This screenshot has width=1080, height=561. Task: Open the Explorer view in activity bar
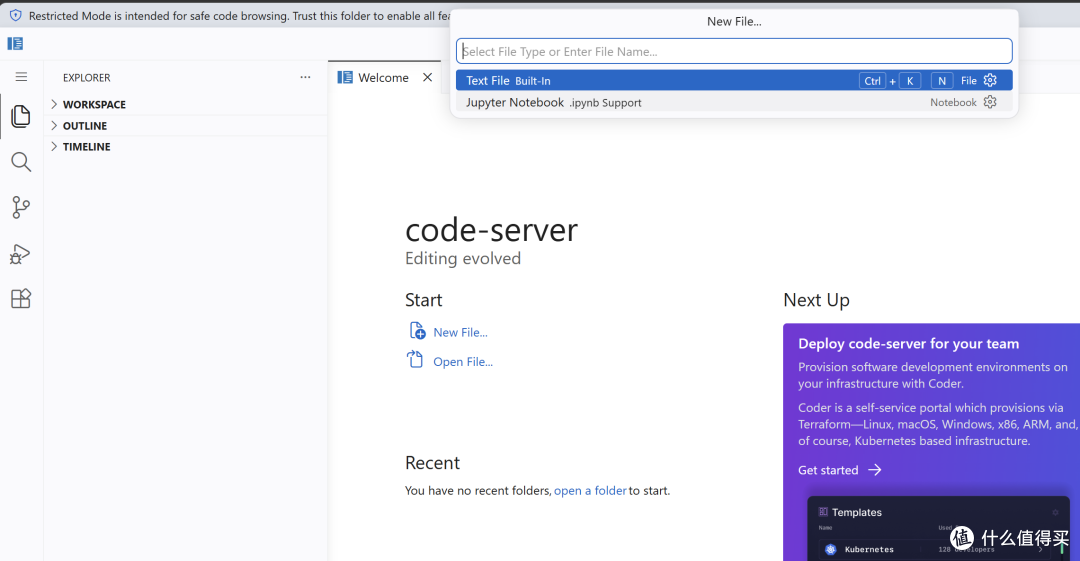tap(21, 116)
